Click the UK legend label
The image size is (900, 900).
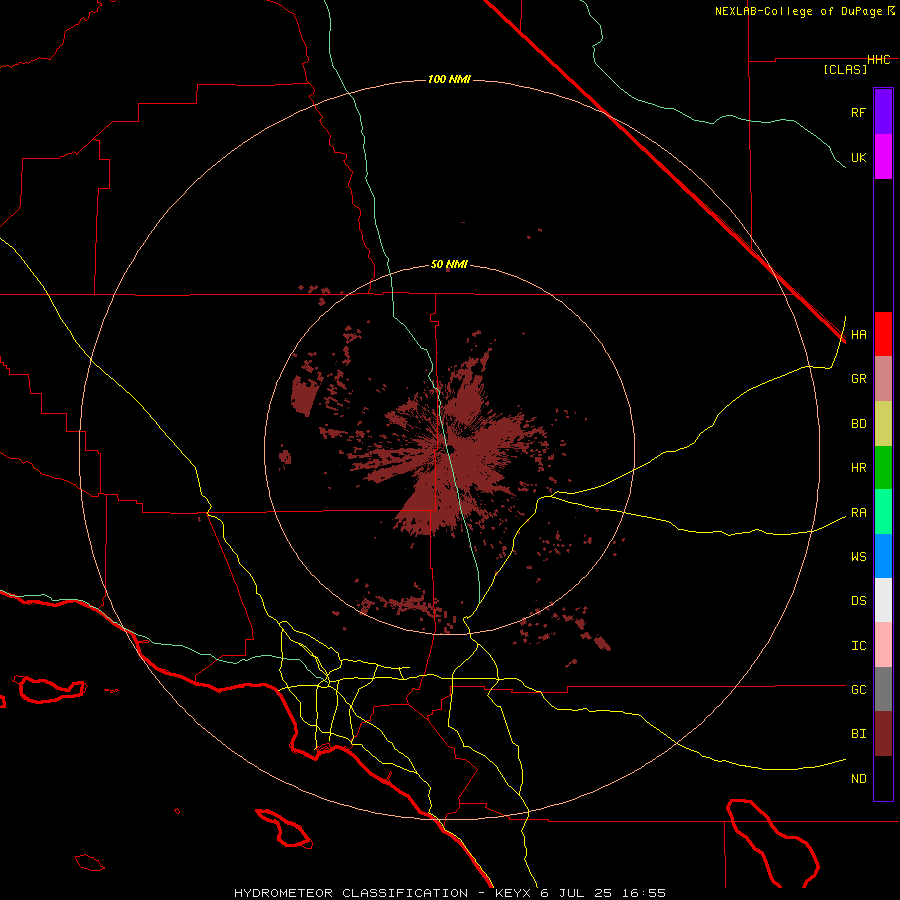click(858, 158)
